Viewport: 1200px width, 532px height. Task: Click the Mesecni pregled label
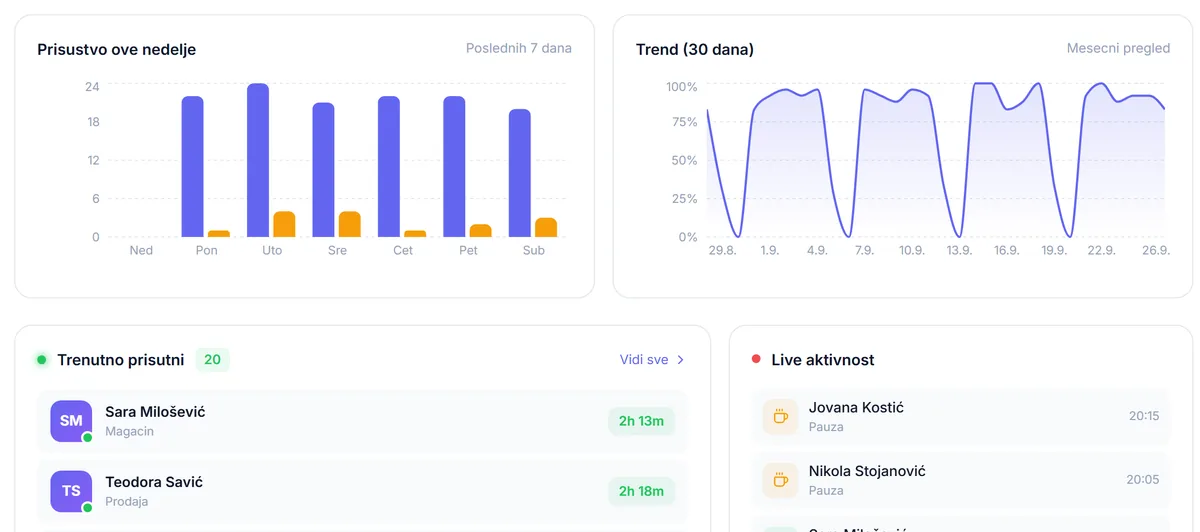(x=1118, y=48)
